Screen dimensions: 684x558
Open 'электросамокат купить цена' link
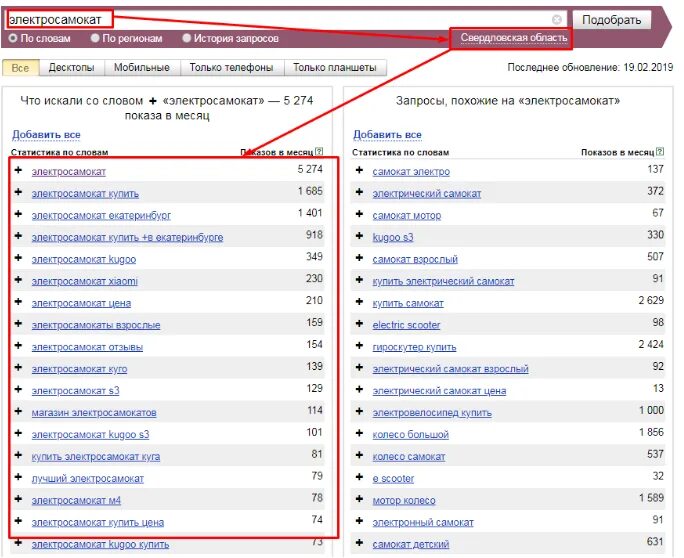pyautogui.click(x=98, y=523)
